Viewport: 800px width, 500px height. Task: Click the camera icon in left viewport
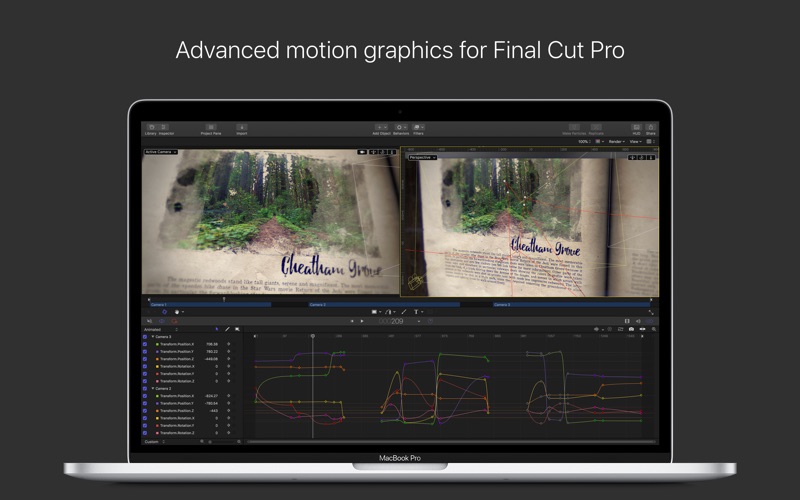[x=362, y=152]
